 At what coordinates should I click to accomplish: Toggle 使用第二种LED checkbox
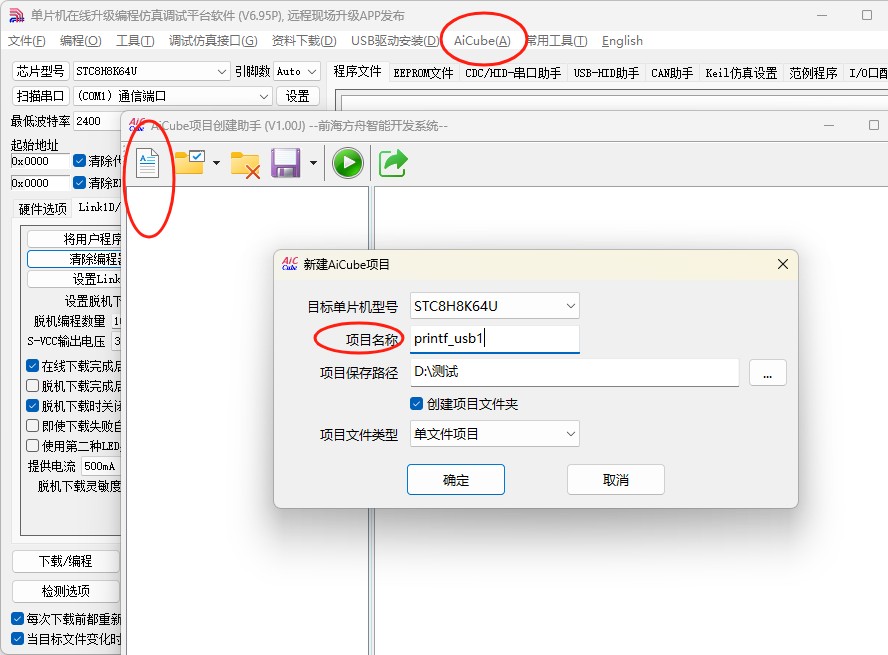[x=33, y=446]
